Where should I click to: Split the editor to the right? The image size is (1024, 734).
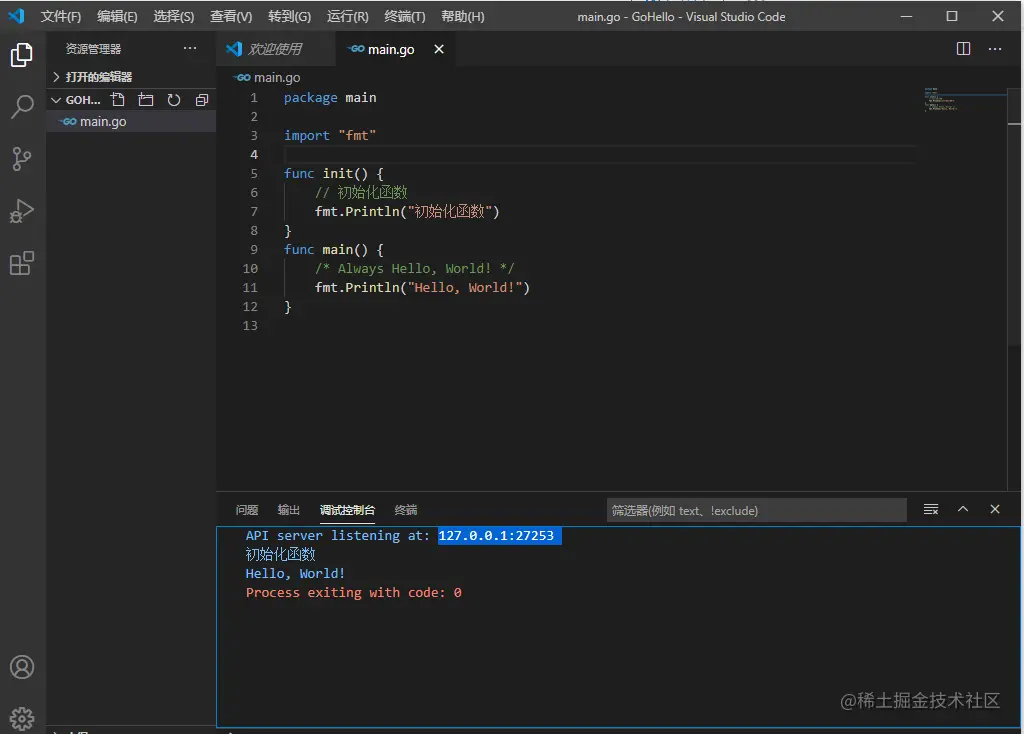tap(963, 49)
